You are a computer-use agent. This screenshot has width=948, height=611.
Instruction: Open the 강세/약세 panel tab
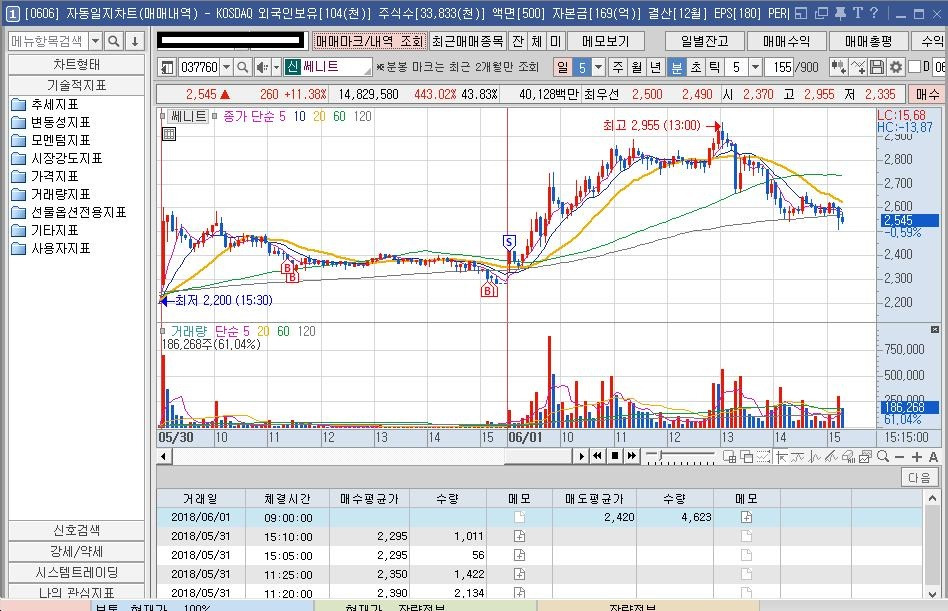pos(76,551)
